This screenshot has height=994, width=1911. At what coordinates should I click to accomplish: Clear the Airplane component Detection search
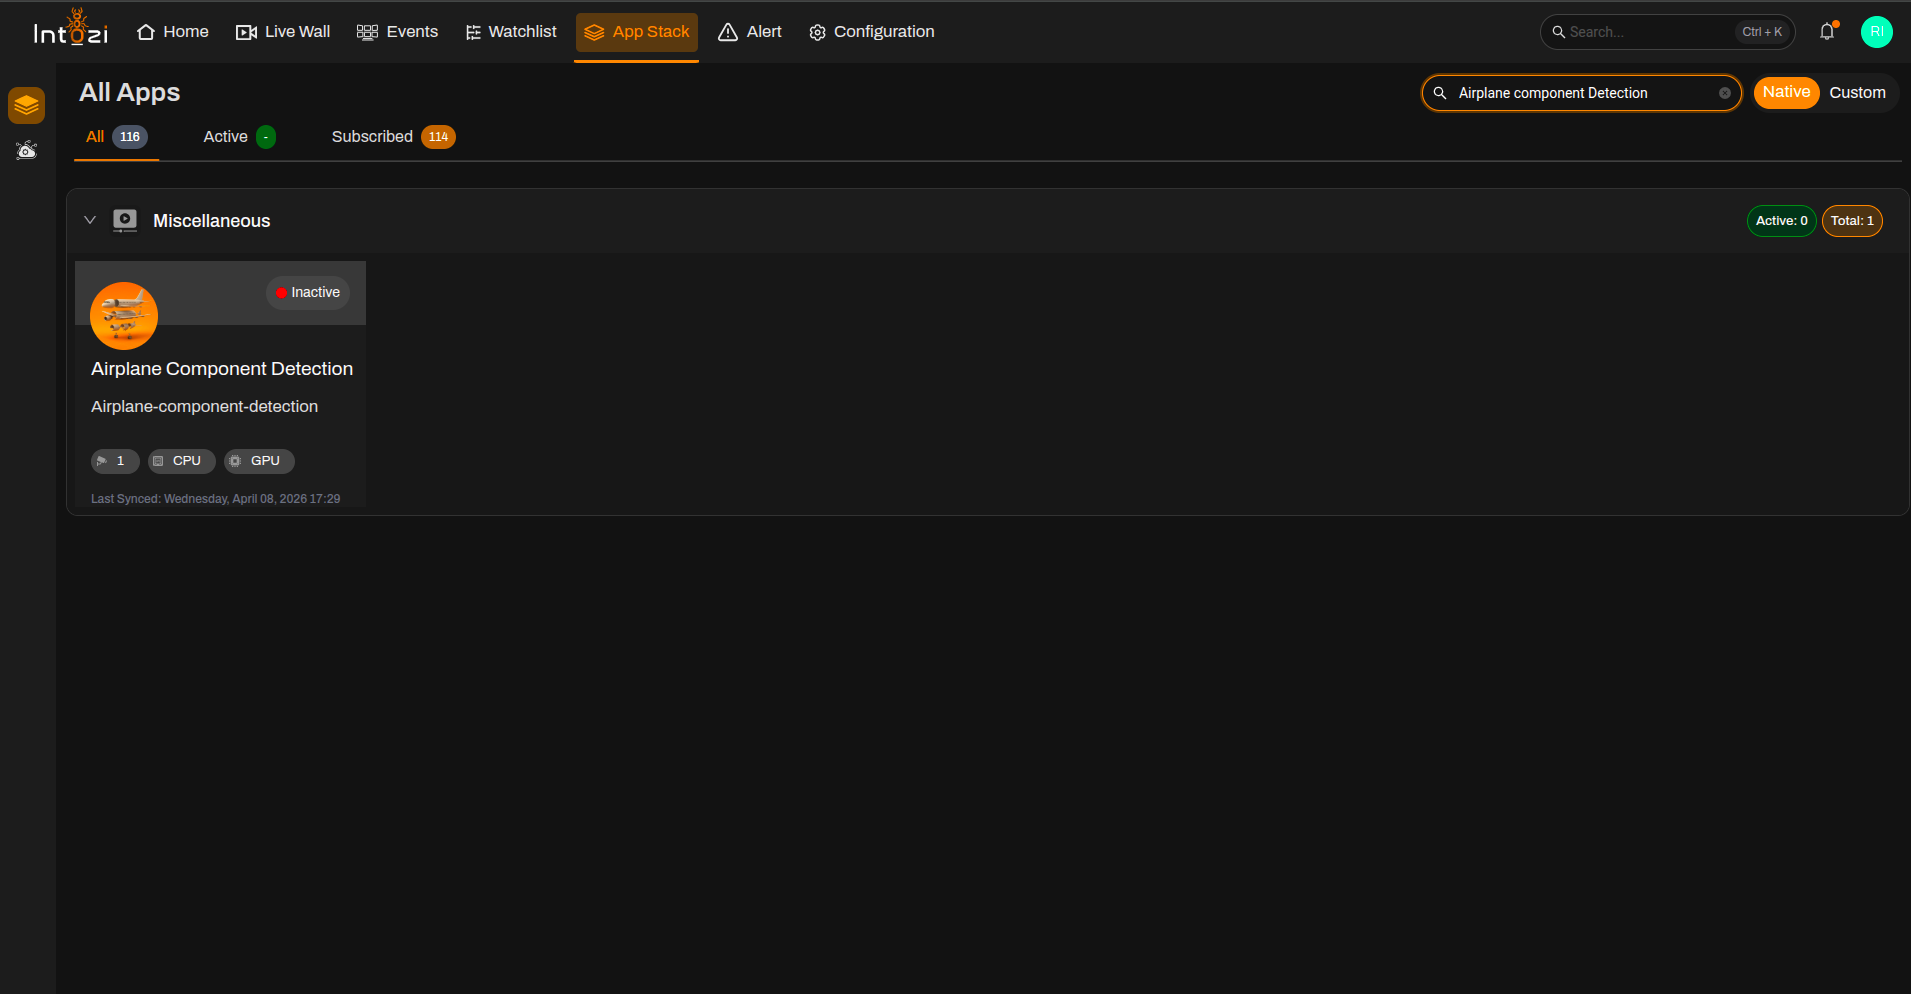click(1725, 93)
